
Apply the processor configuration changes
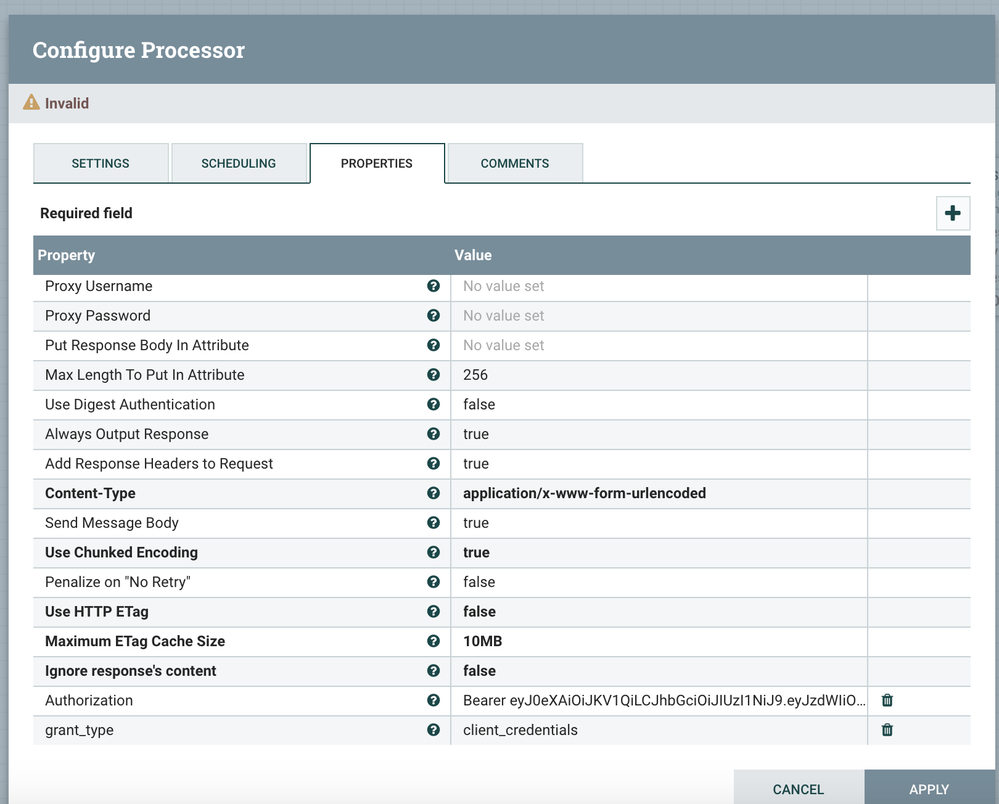[x=929, y=789]
